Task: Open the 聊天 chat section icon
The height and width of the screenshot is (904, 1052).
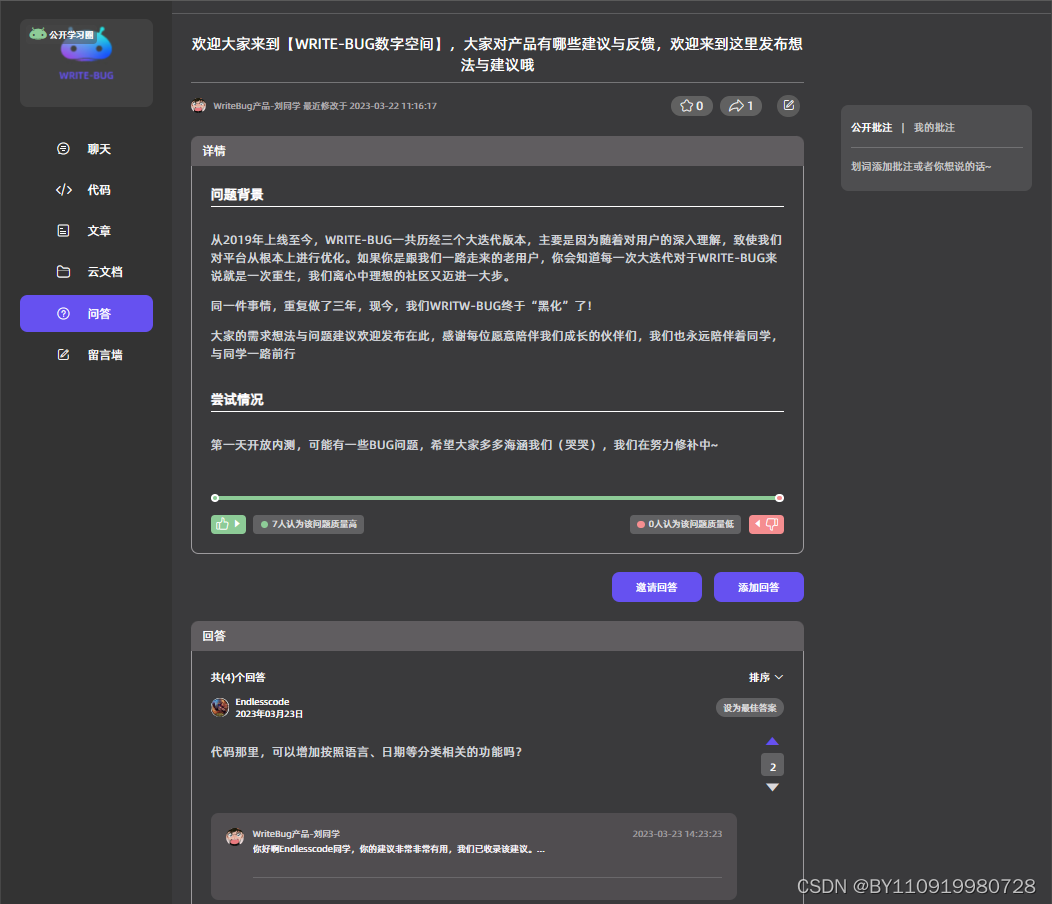Action: point(63,148)
